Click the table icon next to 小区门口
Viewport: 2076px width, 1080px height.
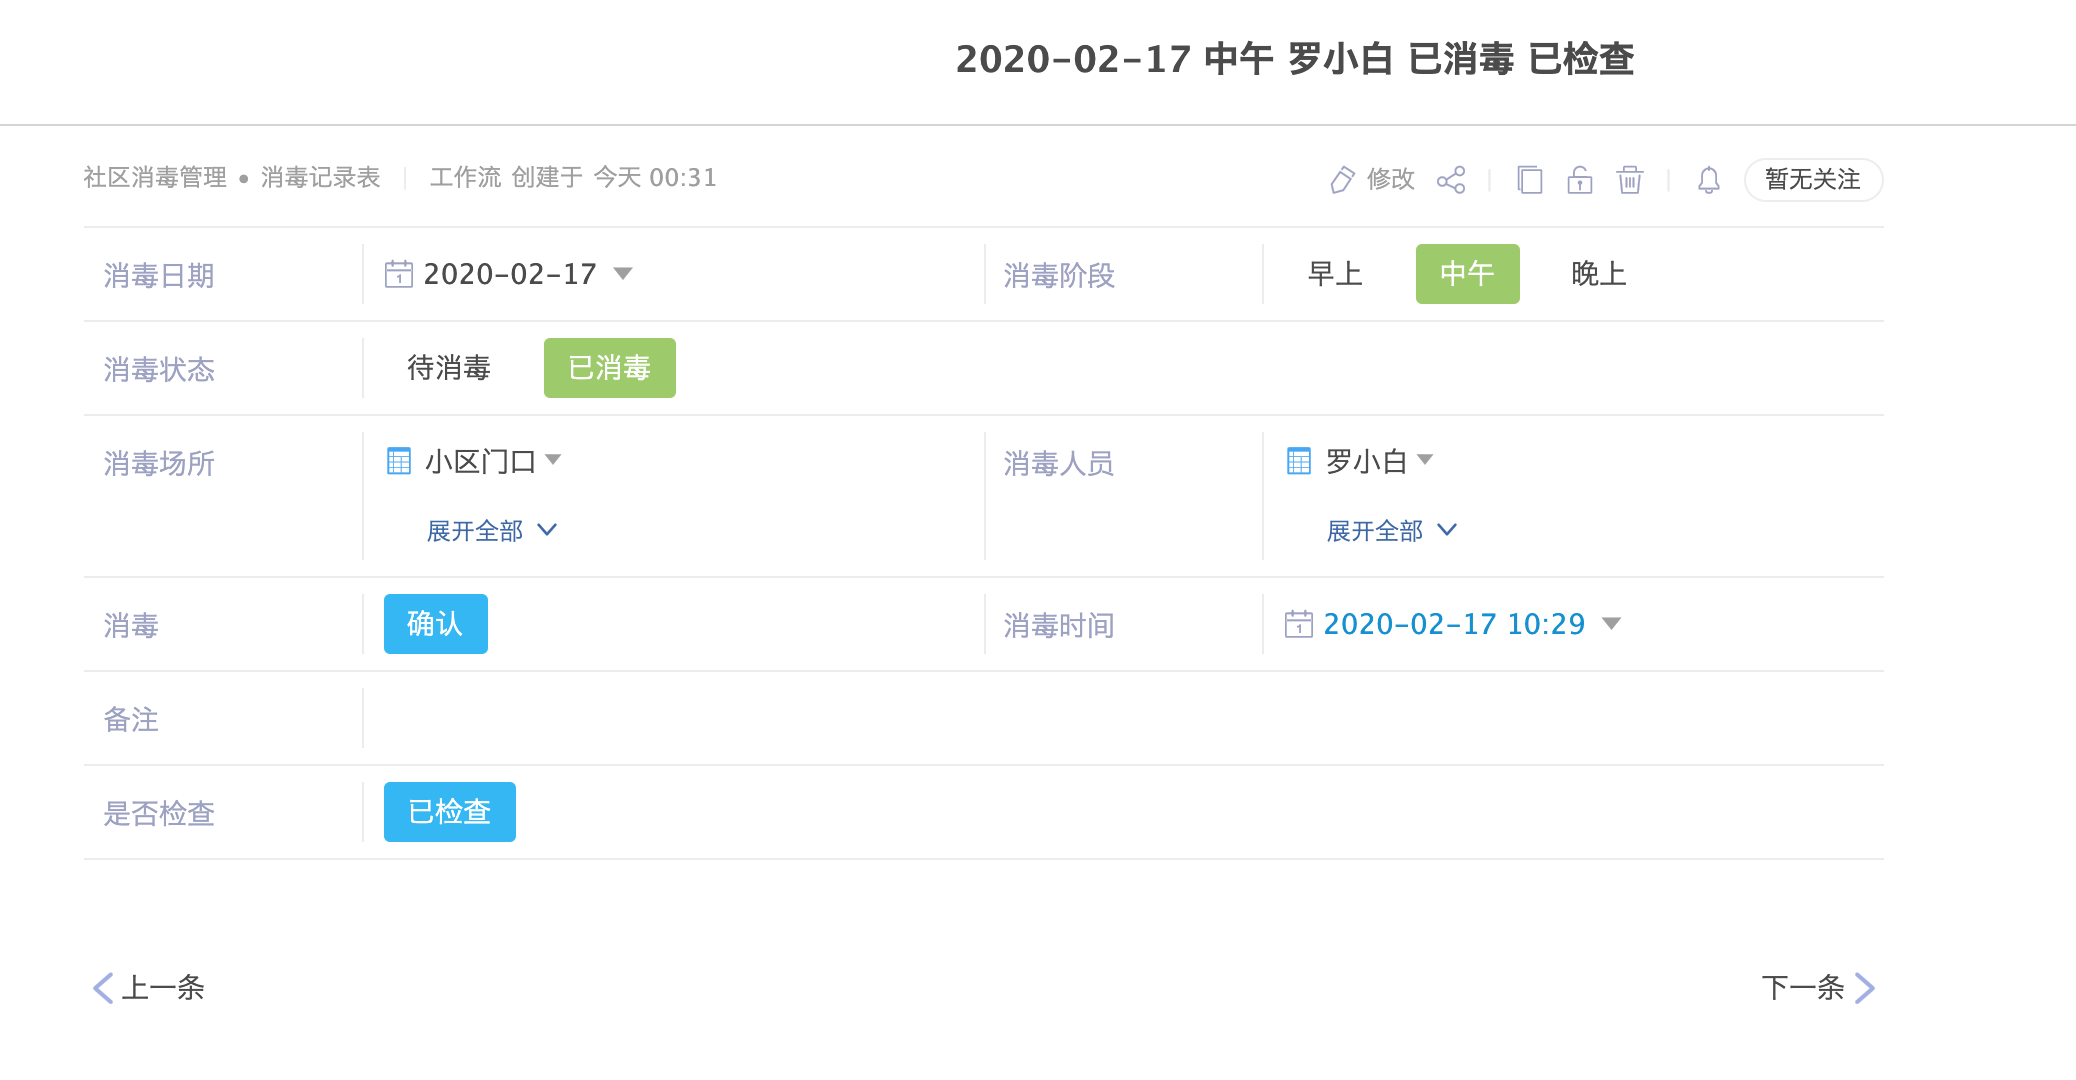(399, 461)
